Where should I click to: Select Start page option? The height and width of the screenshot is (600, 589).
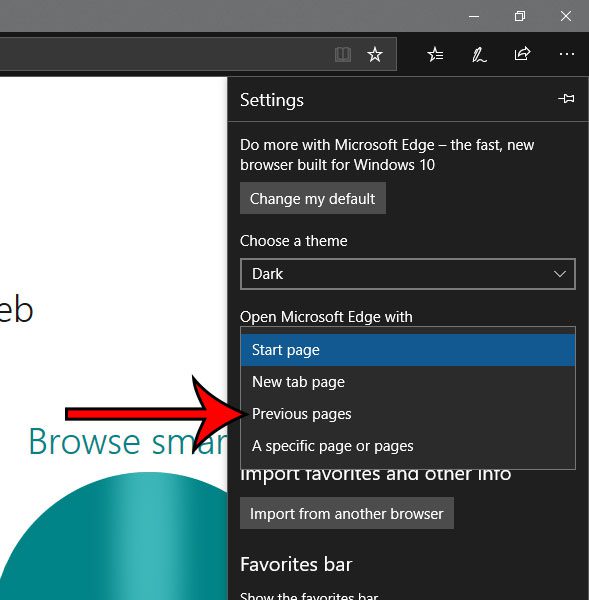click(408, 350)
